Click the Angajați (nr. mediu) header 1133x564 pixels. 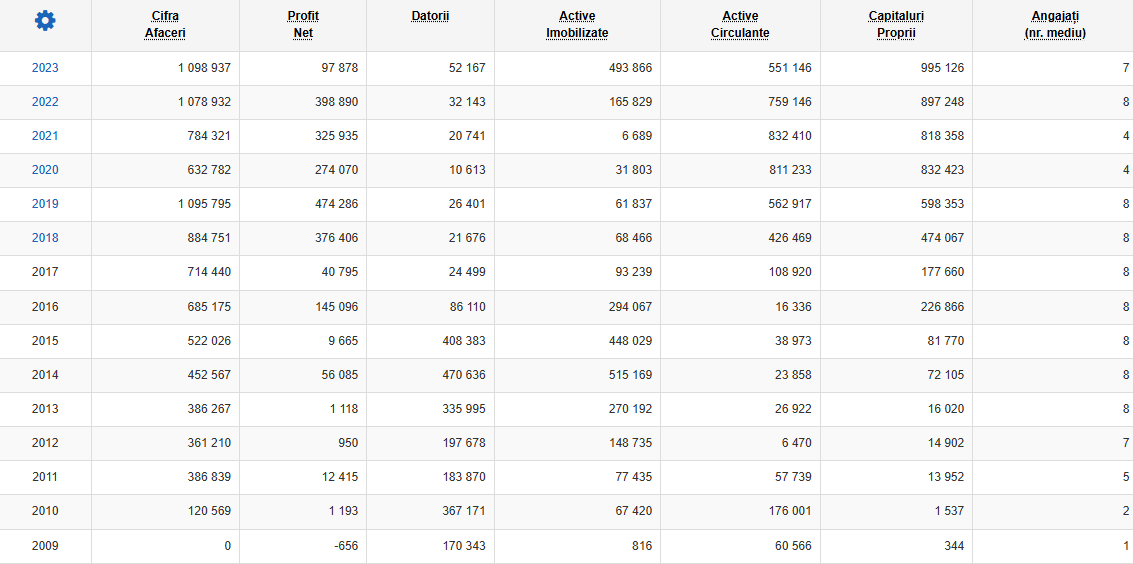[x=1055, y=24]
